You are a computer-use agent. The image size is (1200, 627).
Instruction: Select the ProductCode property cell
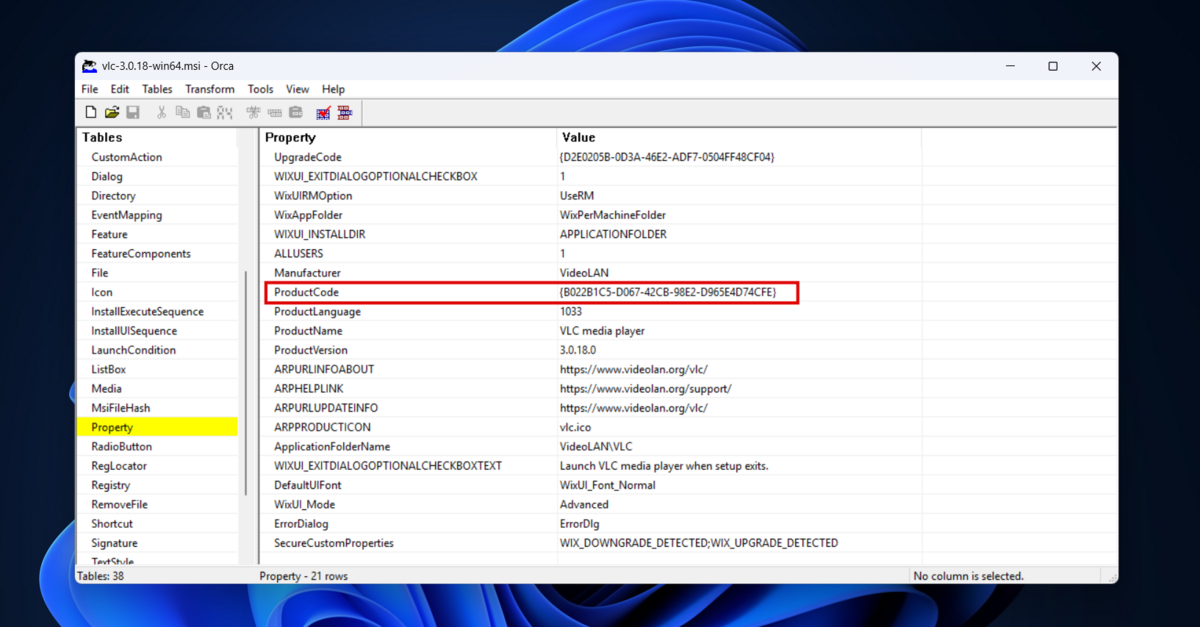point(306,292)
